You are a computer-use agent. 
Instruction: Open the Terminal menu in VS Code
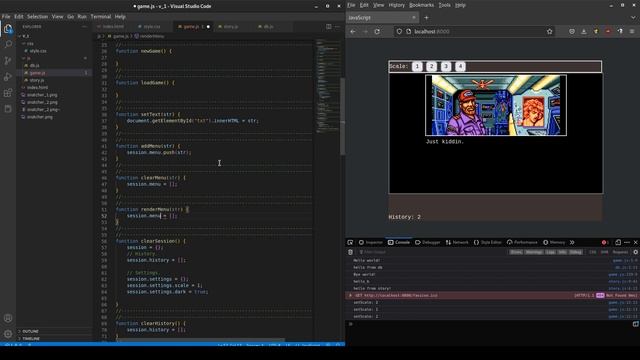(x=101, y=17)
